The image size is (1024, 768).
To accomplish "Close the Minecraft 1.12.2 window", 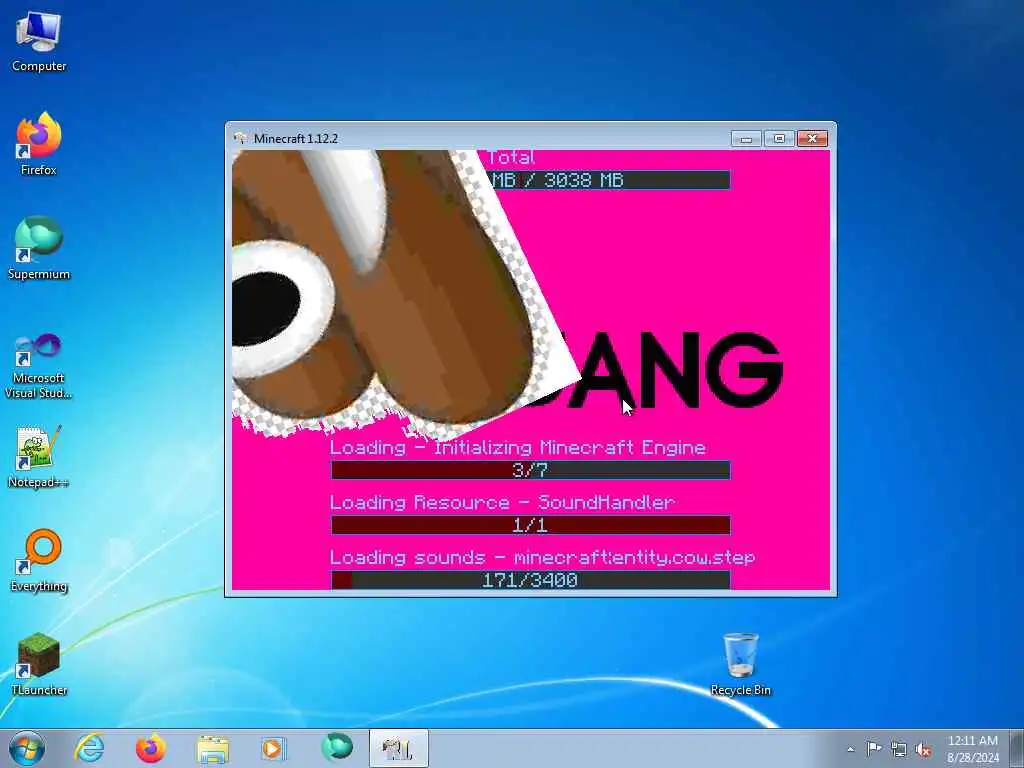I will [x=812, y=138].
